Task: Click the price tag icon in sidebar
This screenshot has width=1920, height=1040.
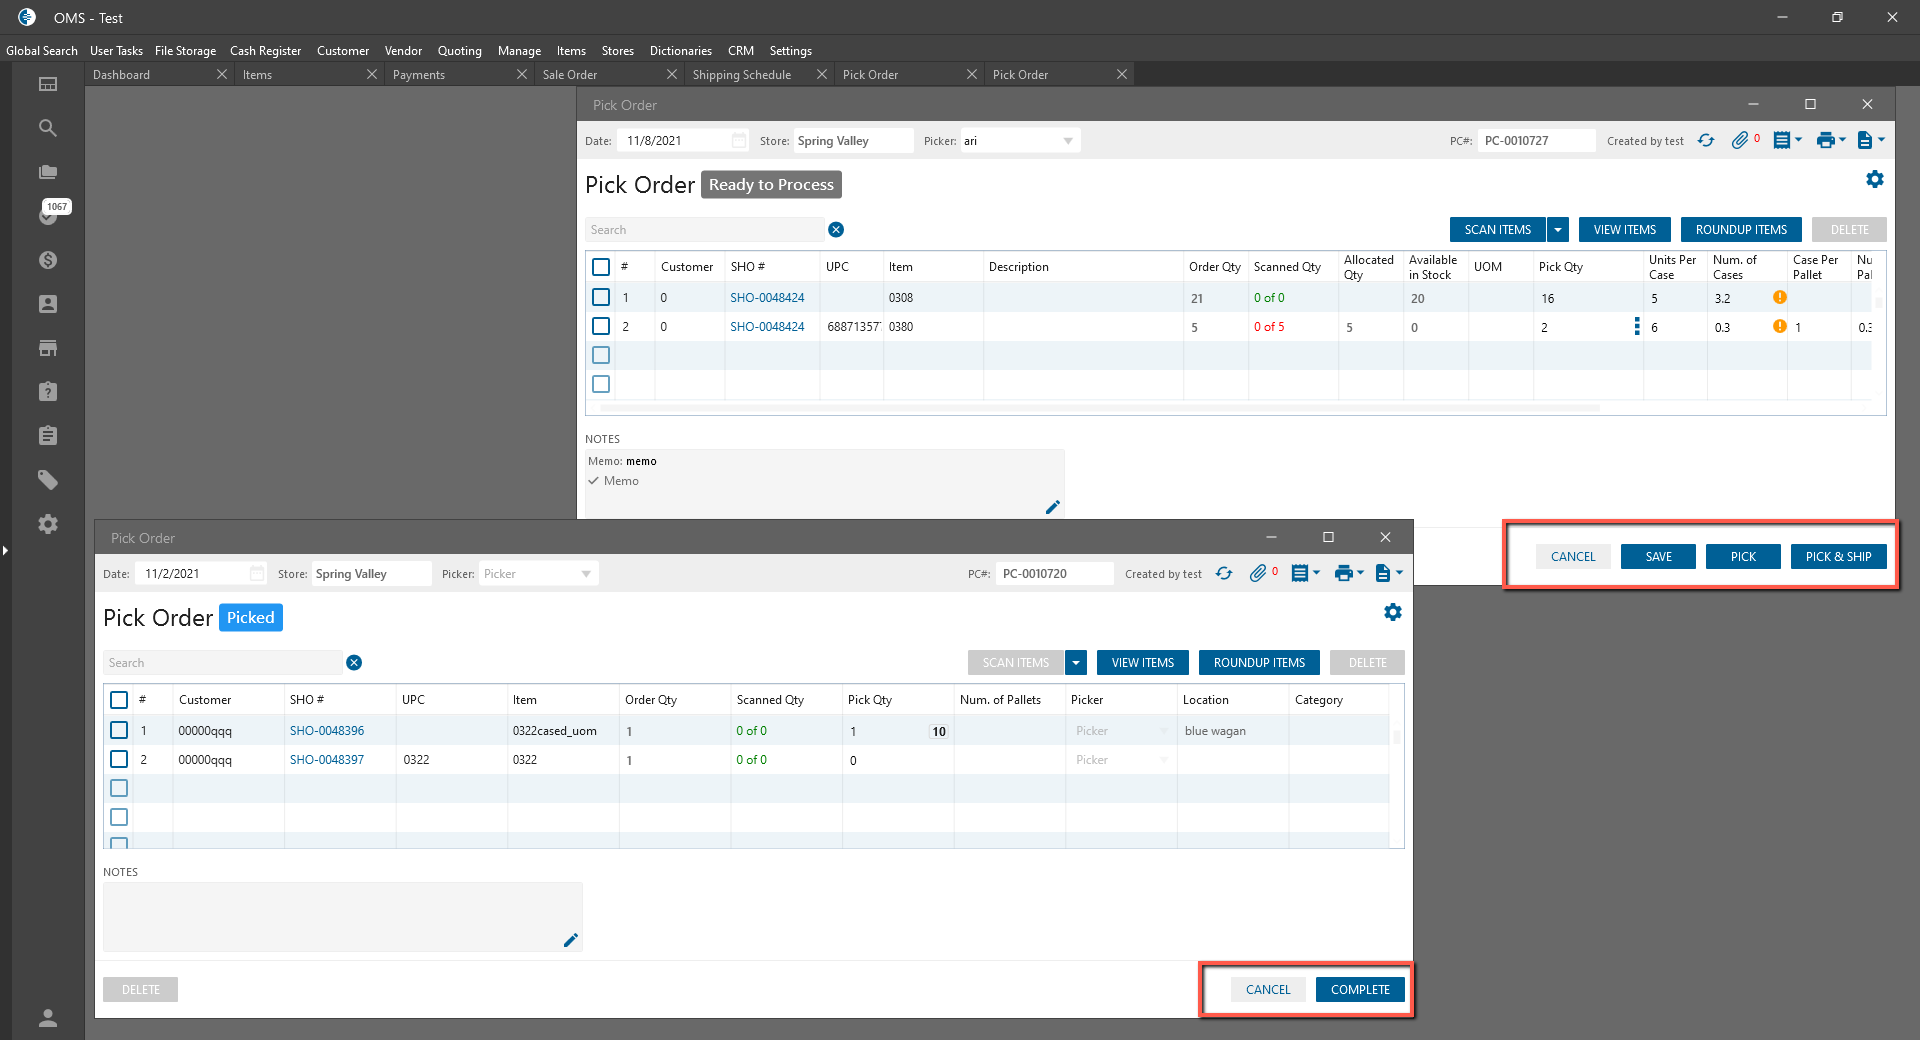Action: [47, 480]
